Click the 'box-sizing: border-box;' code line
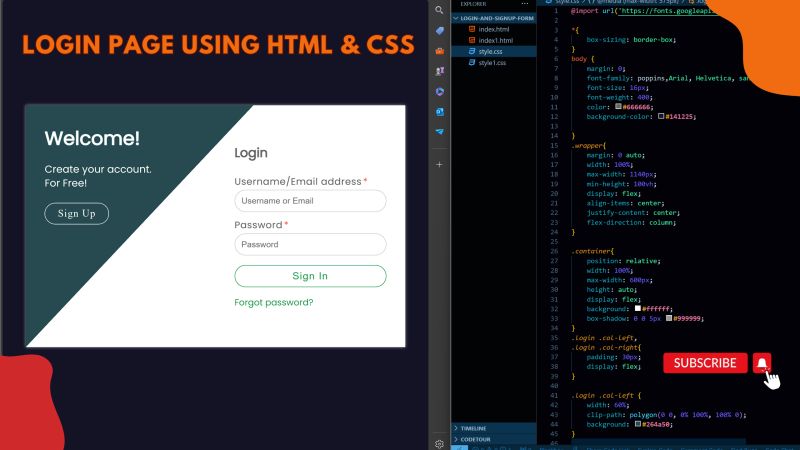The image size is (800, 450). pos(631,40)
